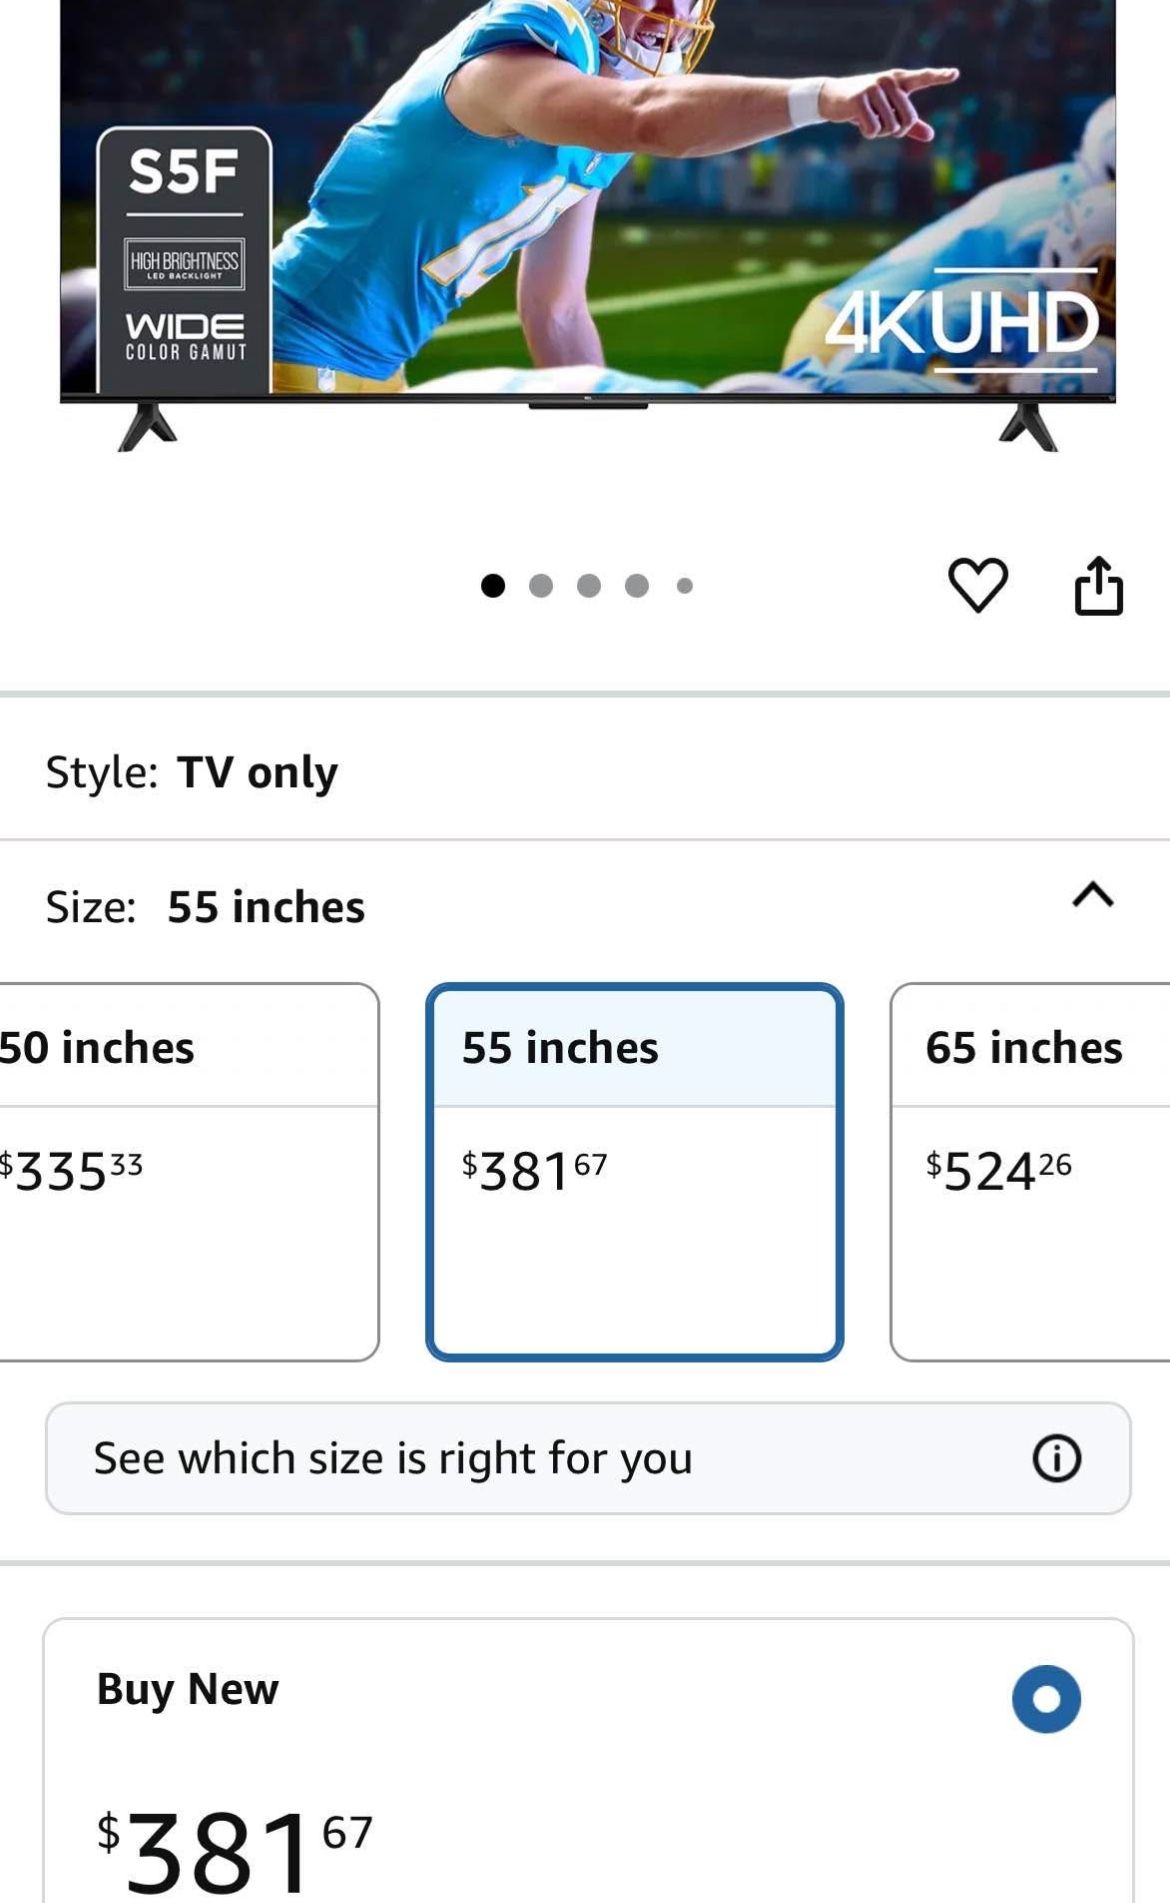
Task: Choose the 65 inches size option
Action: point(1030,1171)
